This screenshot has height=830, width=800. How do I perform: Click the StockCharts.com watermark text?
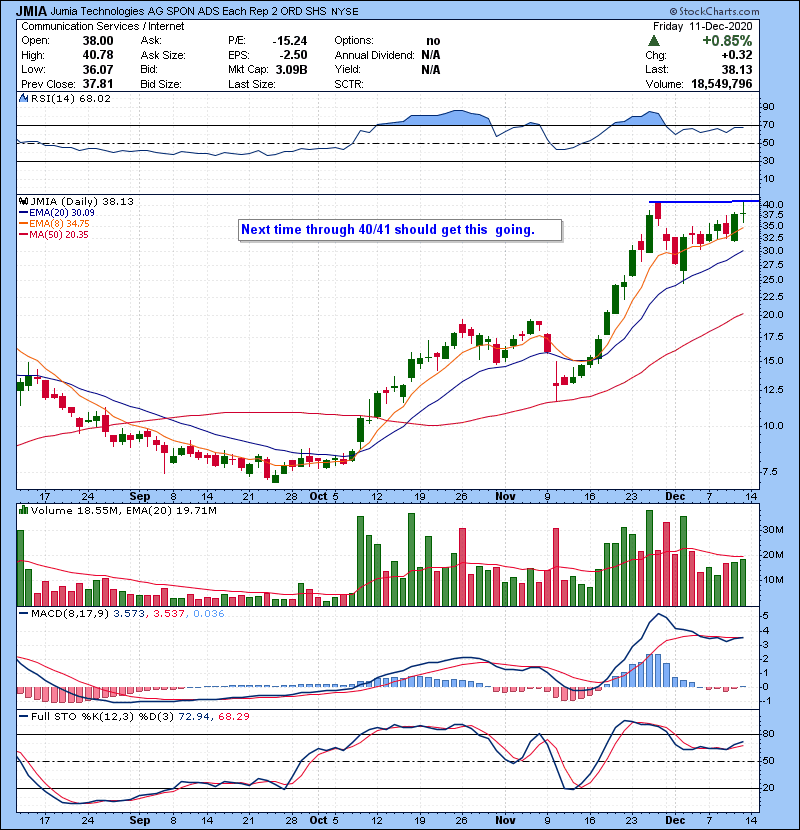coord(714,11)
